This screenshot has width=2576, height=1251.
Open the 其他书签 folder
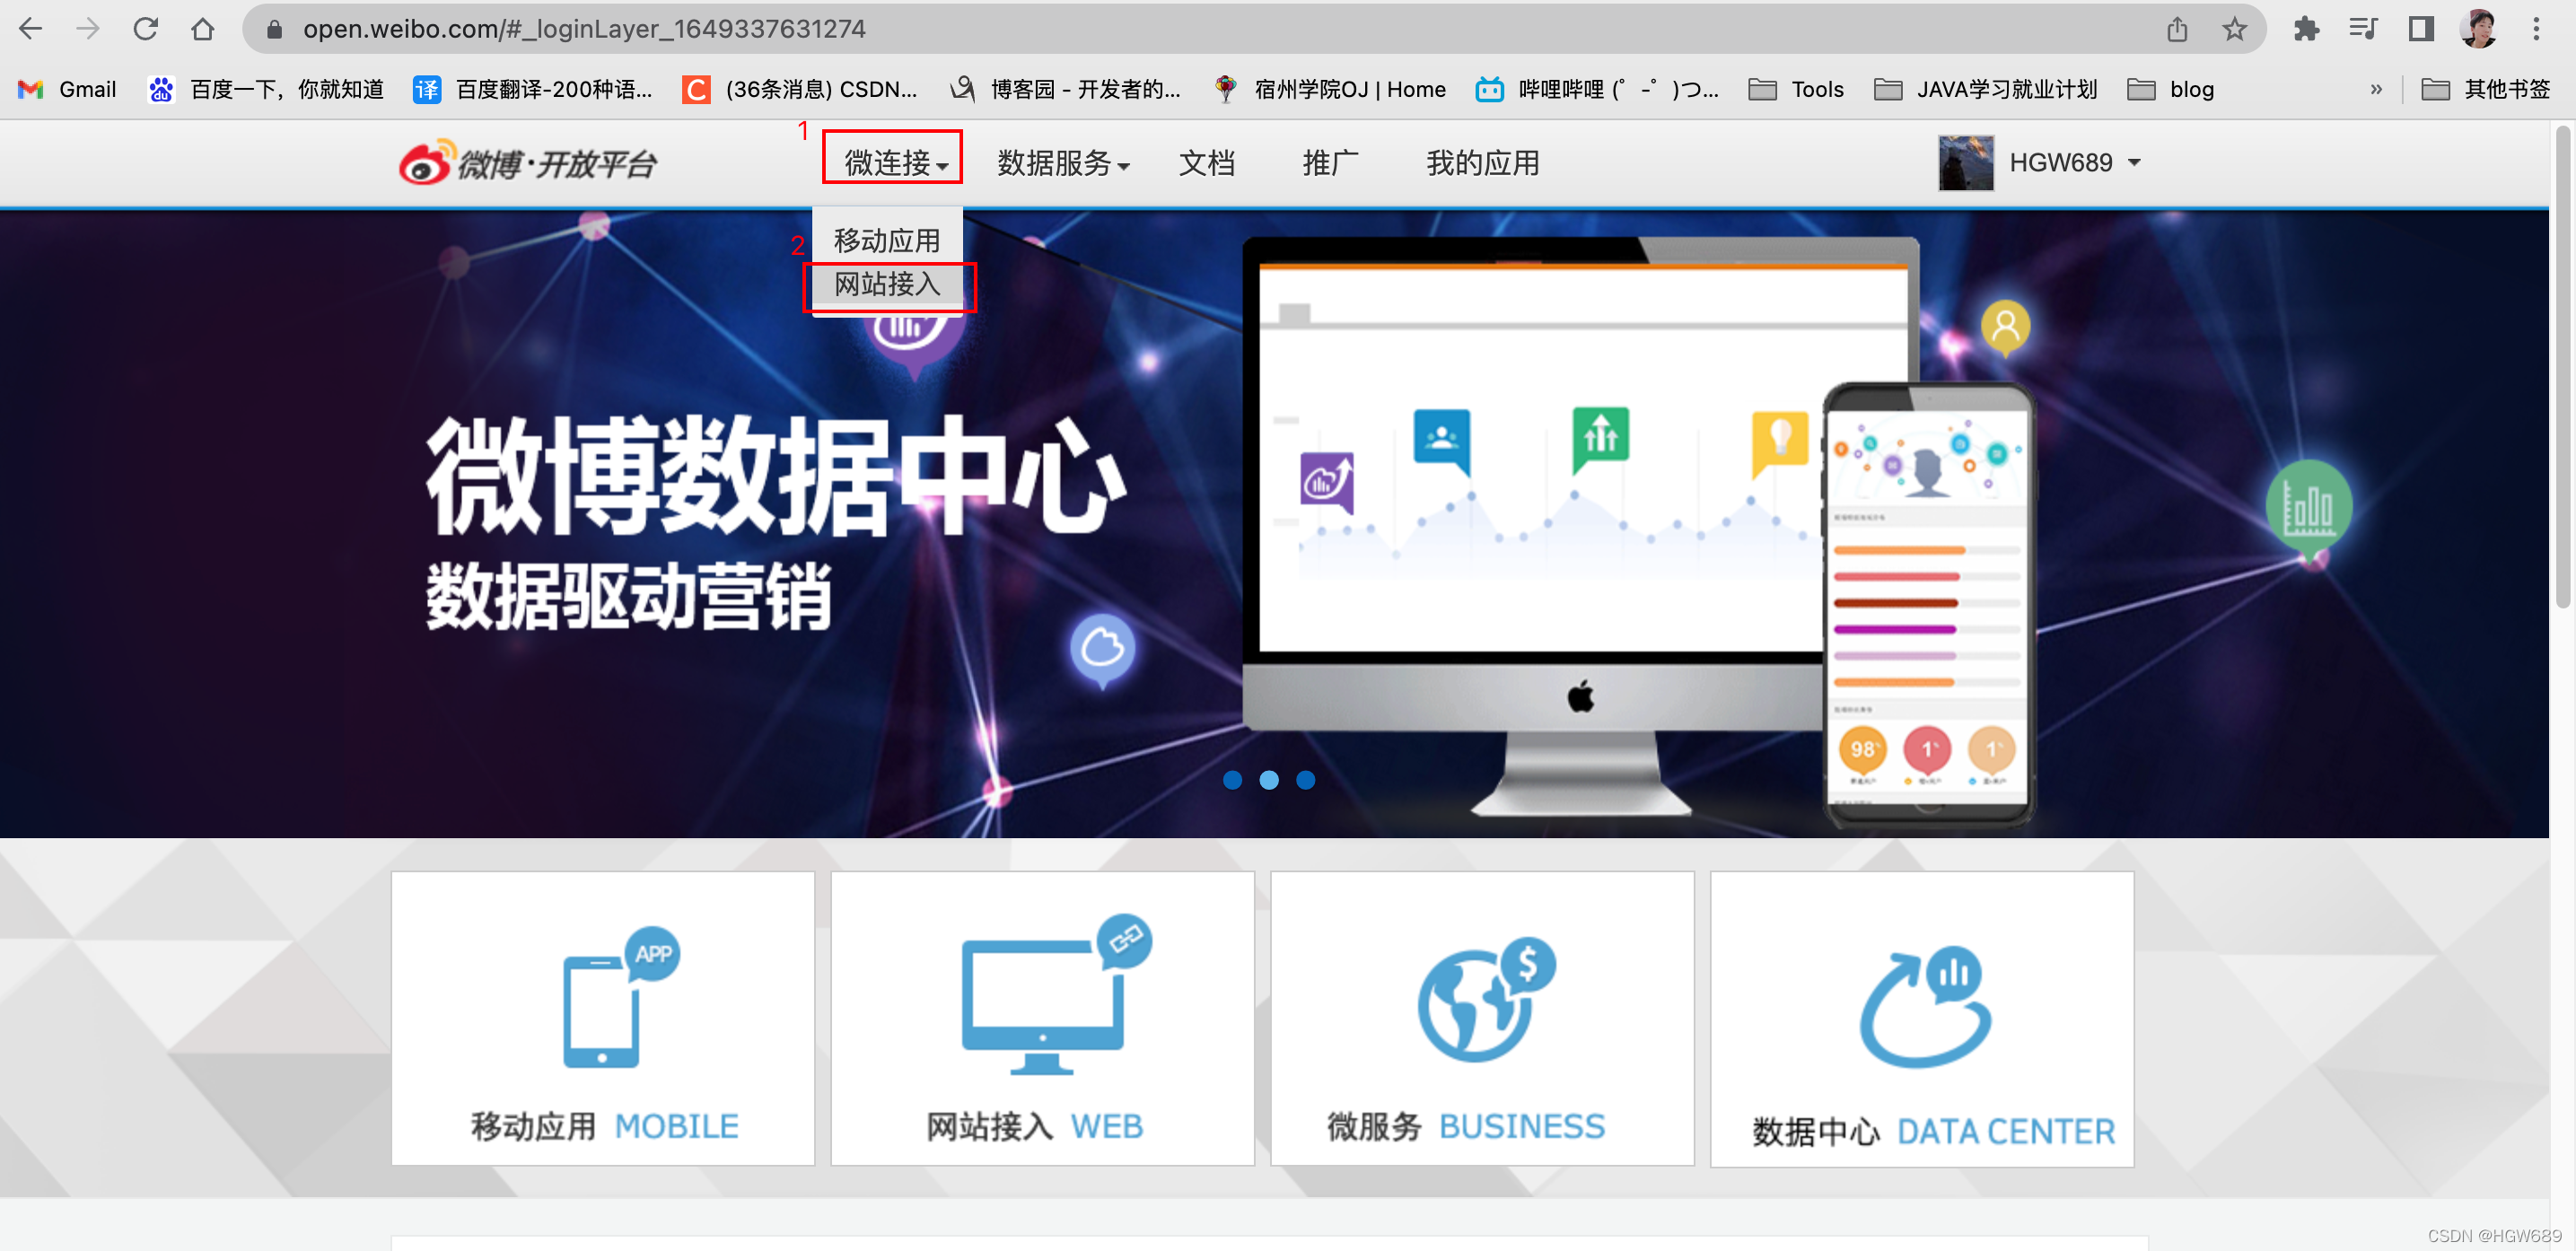tap(2485, 89)
